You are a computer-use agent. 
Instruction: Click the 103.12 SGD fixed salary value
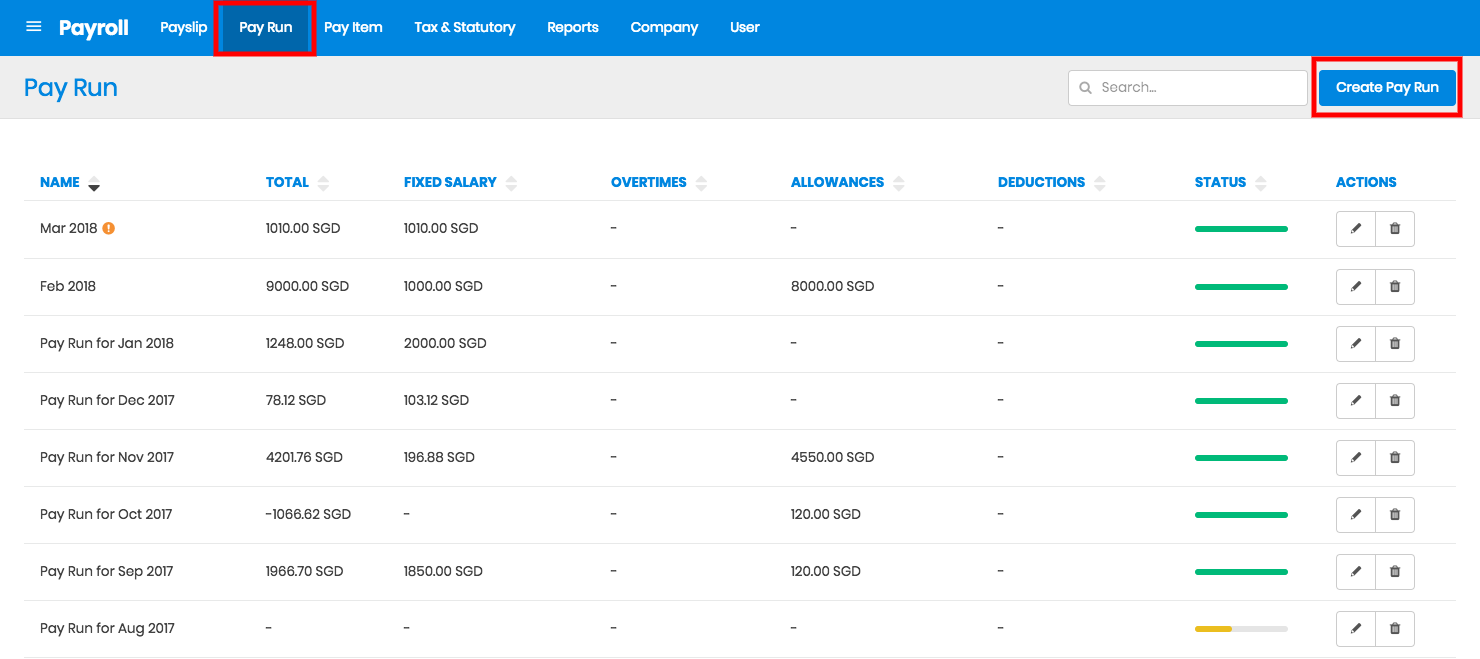[436, 400]
